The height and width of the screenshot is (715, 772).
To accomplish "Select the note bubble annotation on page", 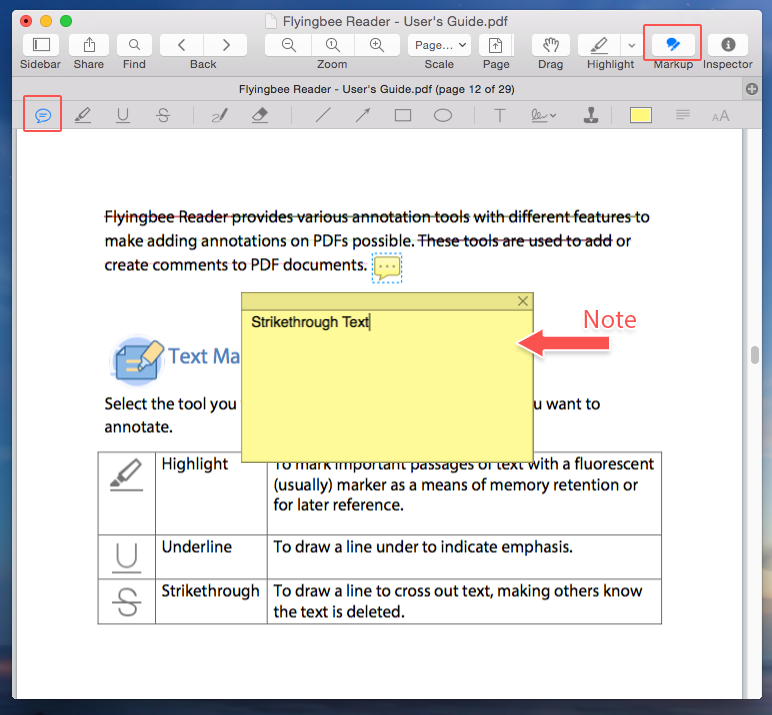I will [387, 268].
